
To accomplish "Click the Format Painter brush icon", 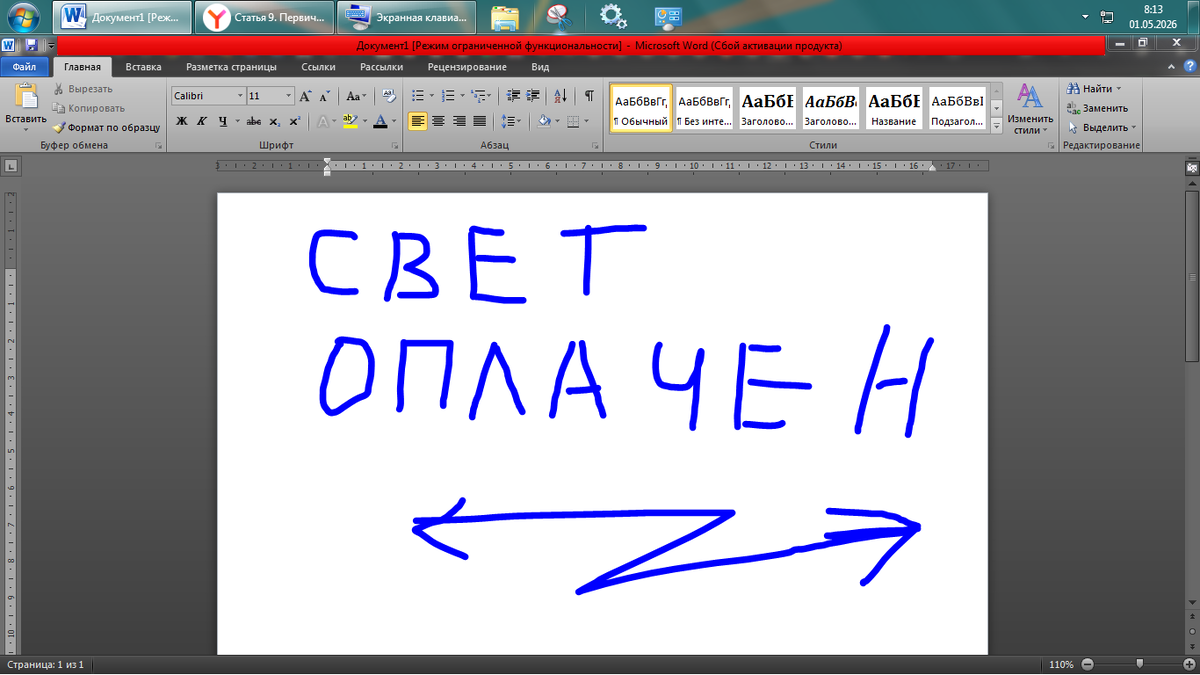I will [x=59, y=127].
